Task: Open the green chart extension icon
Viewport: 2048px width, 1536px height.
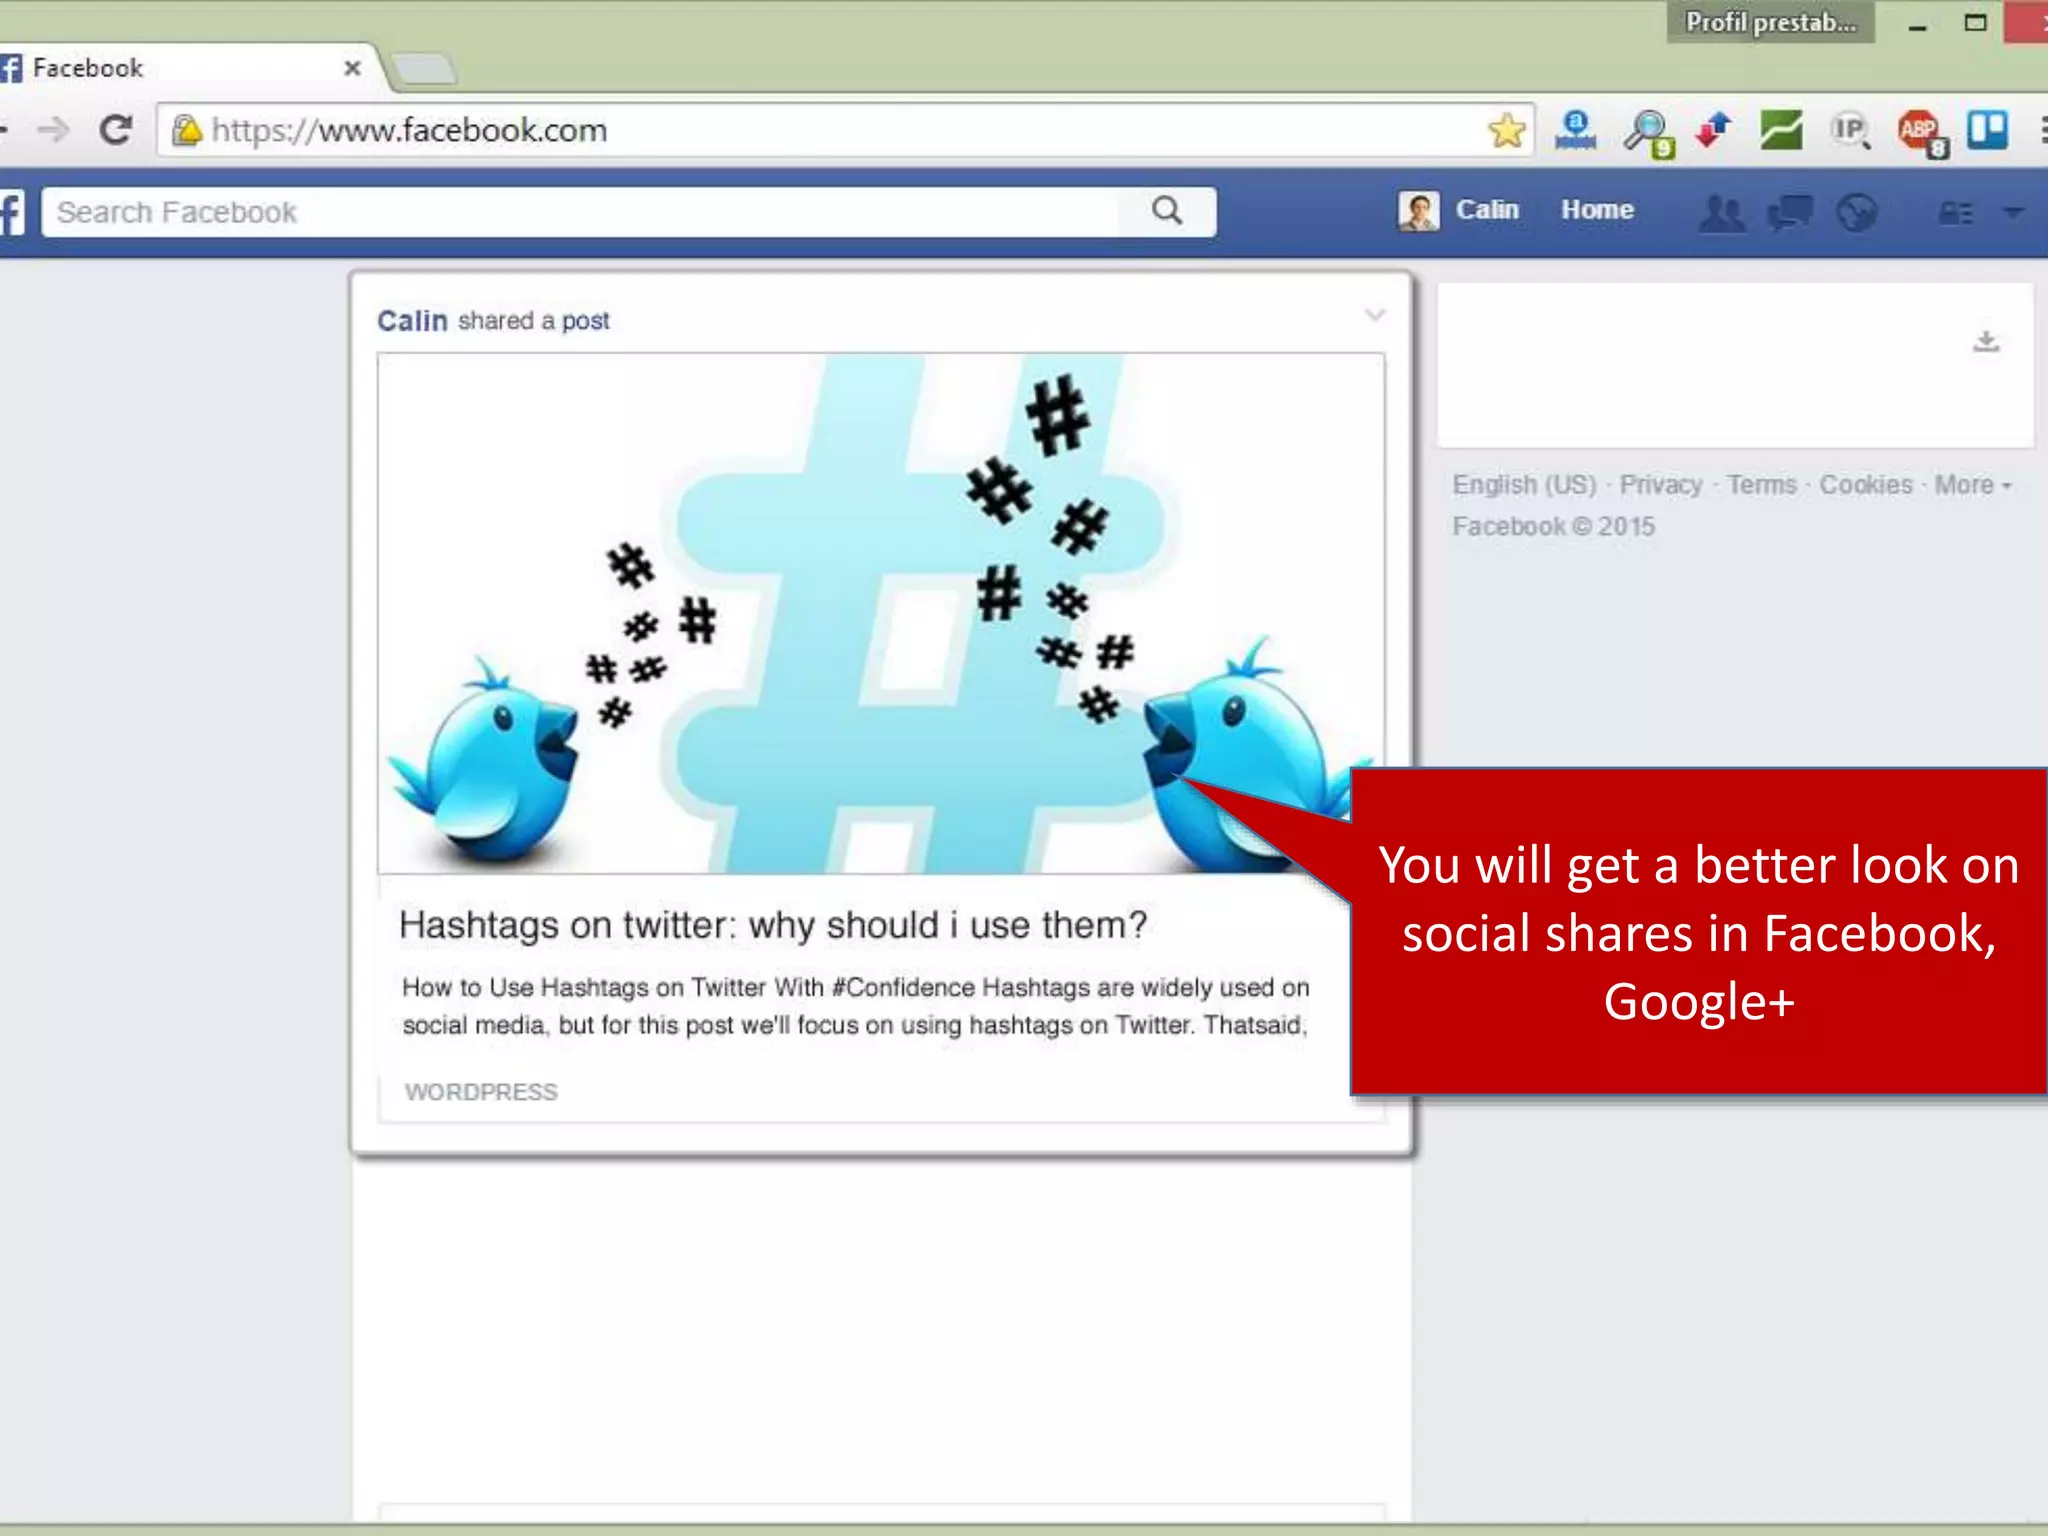Action: coord(1782,130)
